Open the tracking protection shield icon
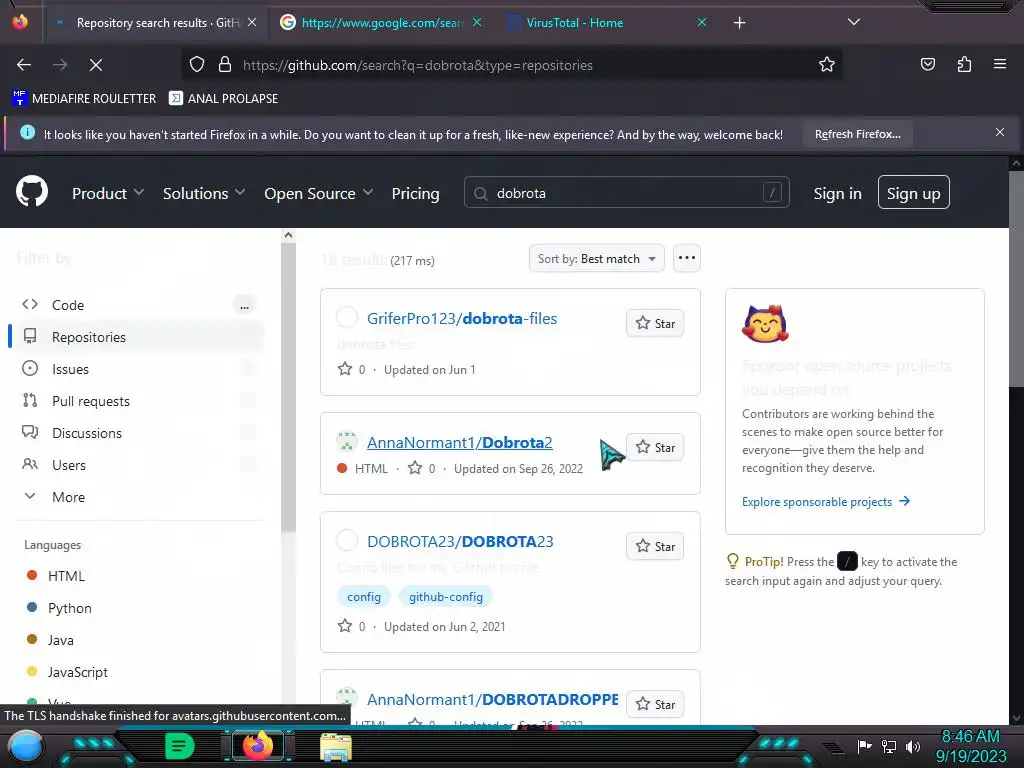 (x=197, y=65)
